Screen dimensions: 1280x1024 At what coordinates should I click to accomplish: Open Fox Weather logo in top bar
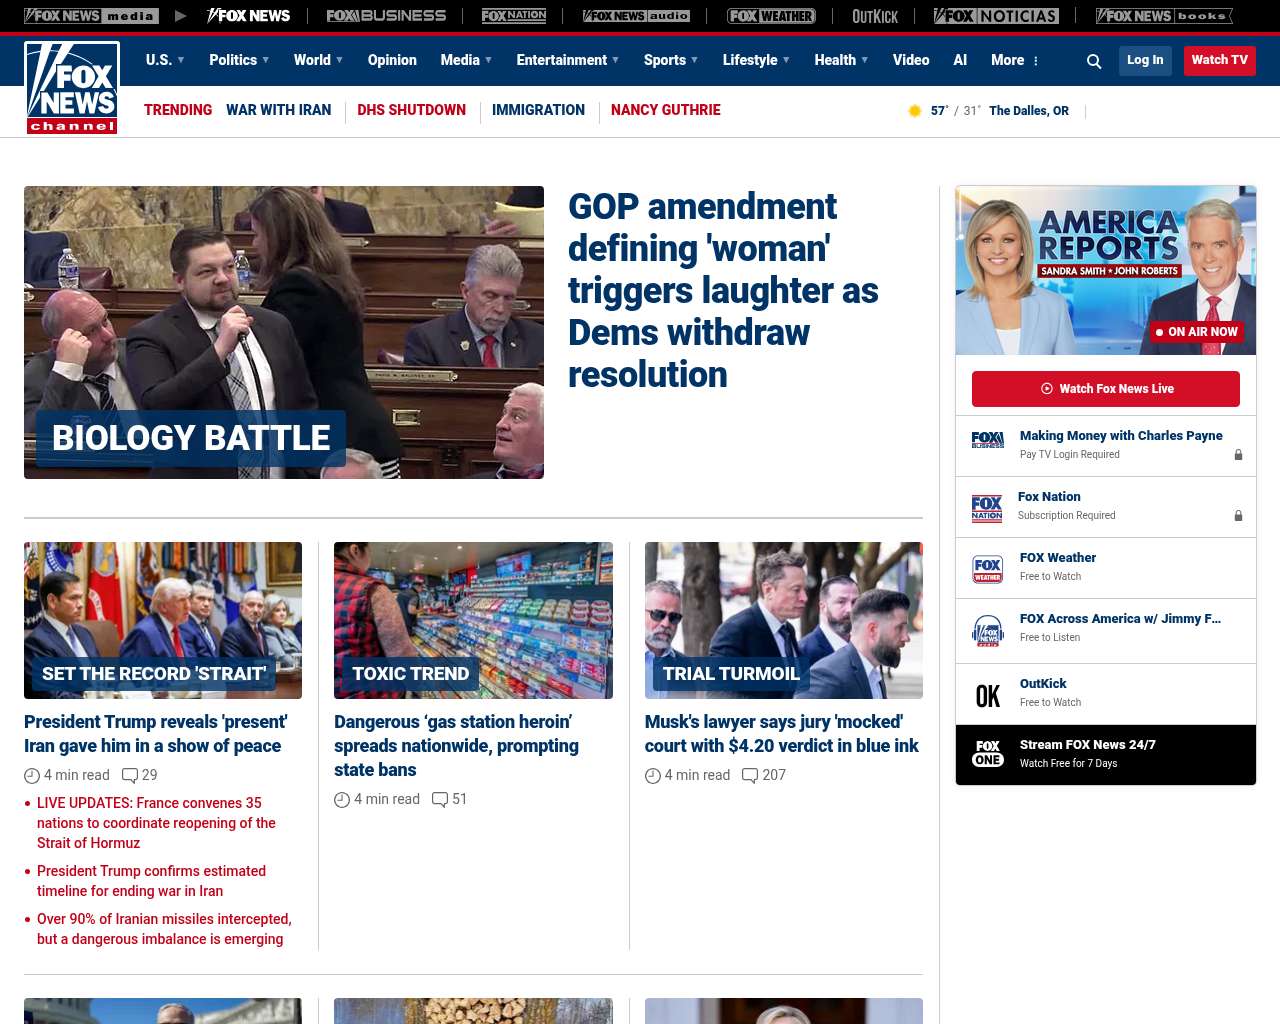click(x=771, y=16)
